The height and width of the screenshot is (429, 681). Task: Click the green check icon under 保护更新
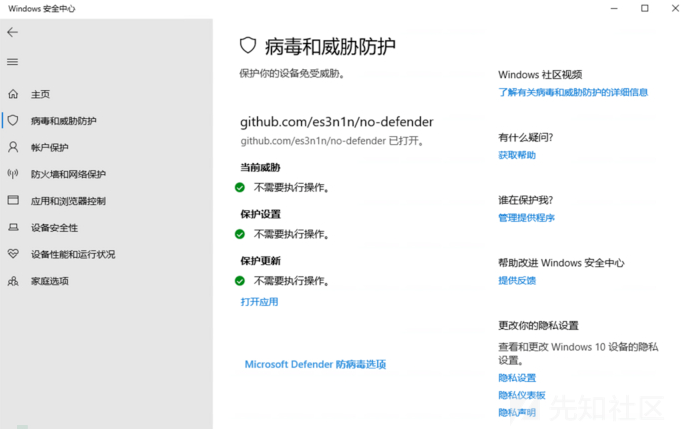pos(240,281)
